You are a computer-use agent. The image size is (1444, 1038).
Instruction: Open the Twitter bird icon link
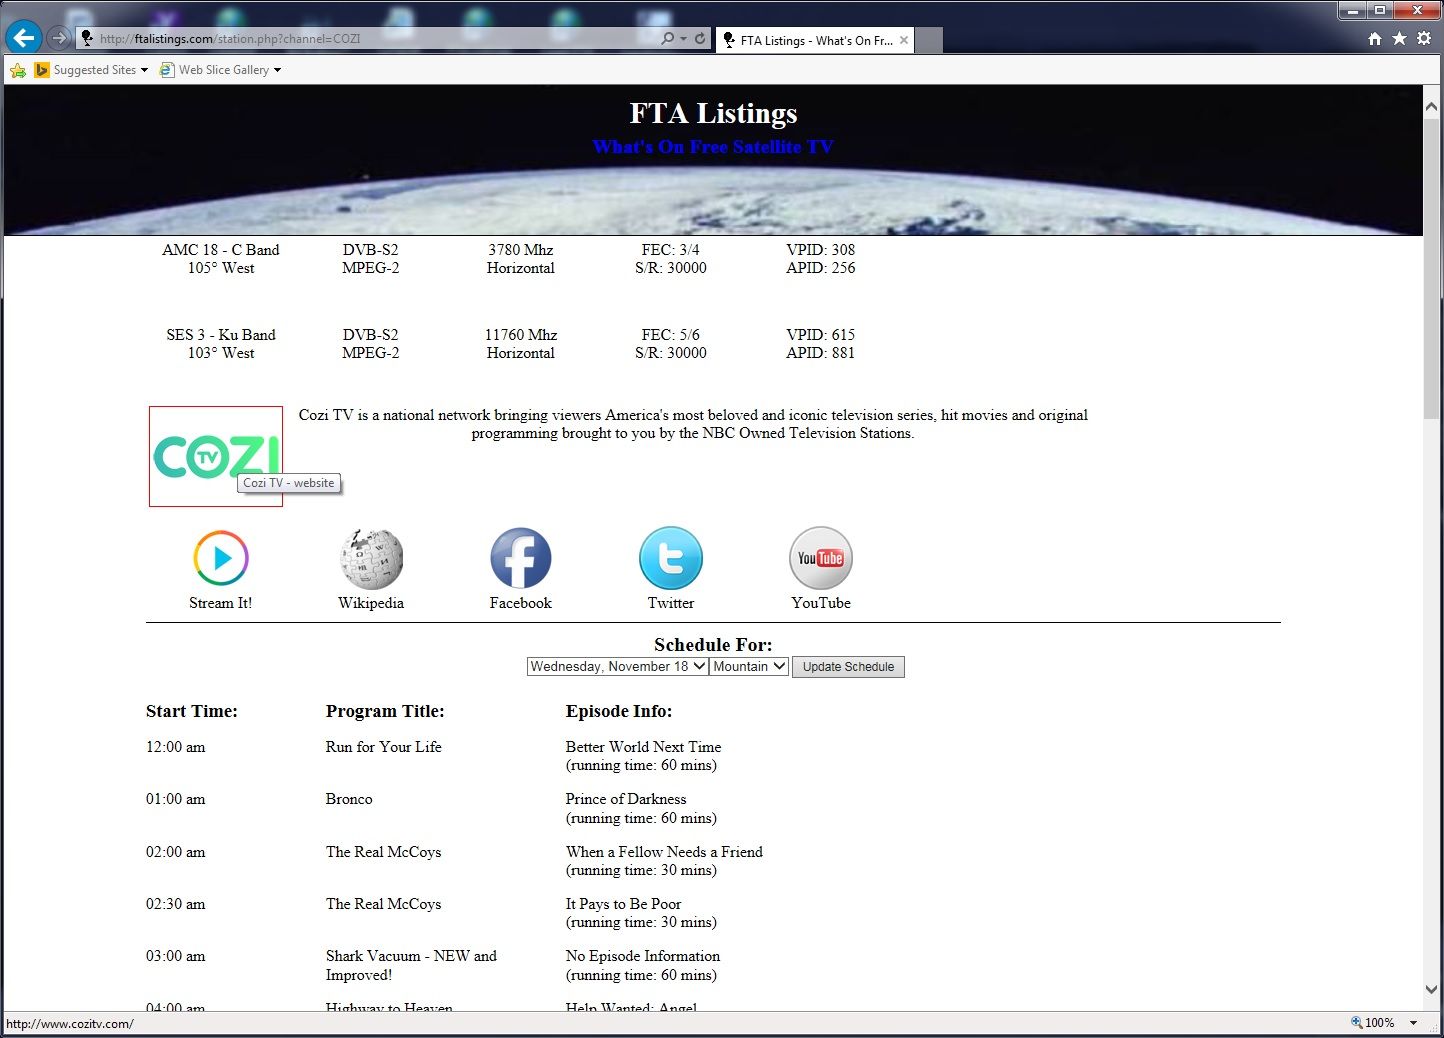click(671, 558)
